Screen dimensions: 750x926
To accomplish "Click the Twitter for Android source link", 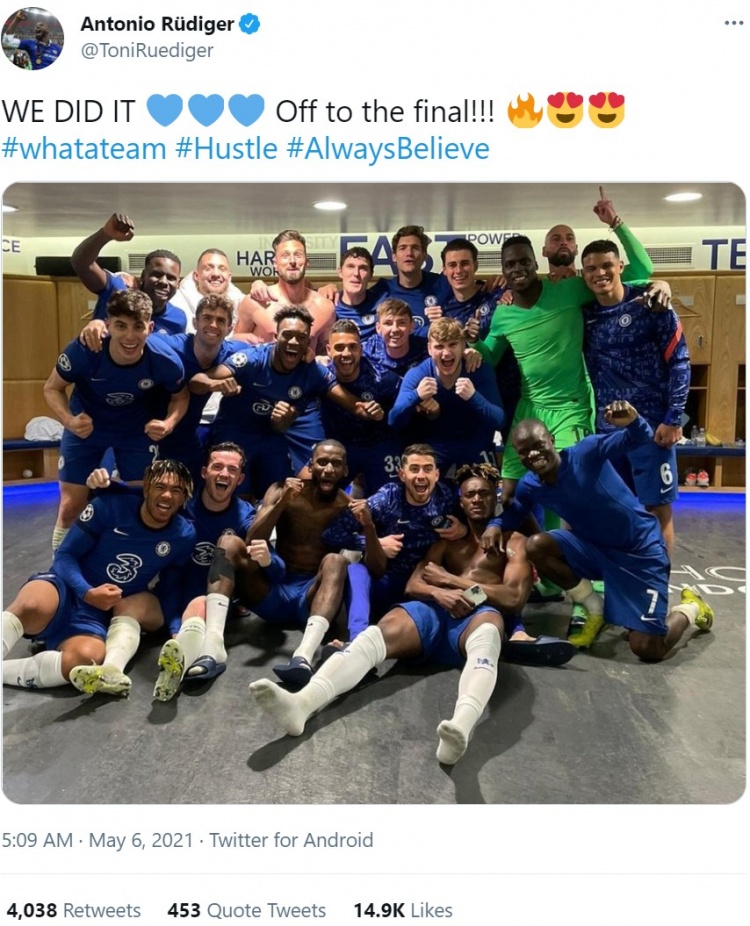I will [x=291, y=840].
